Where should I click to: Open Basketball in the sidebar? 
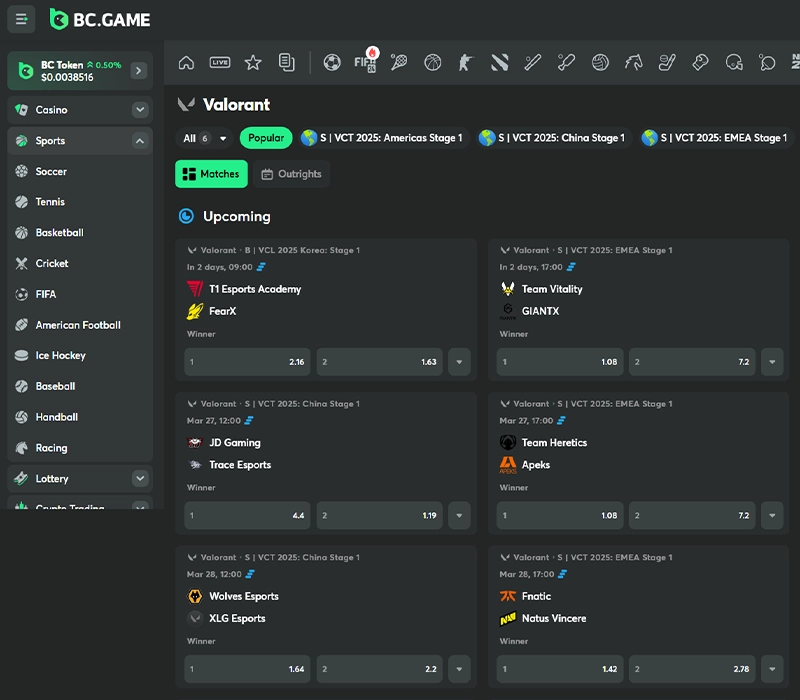[80, 233]
